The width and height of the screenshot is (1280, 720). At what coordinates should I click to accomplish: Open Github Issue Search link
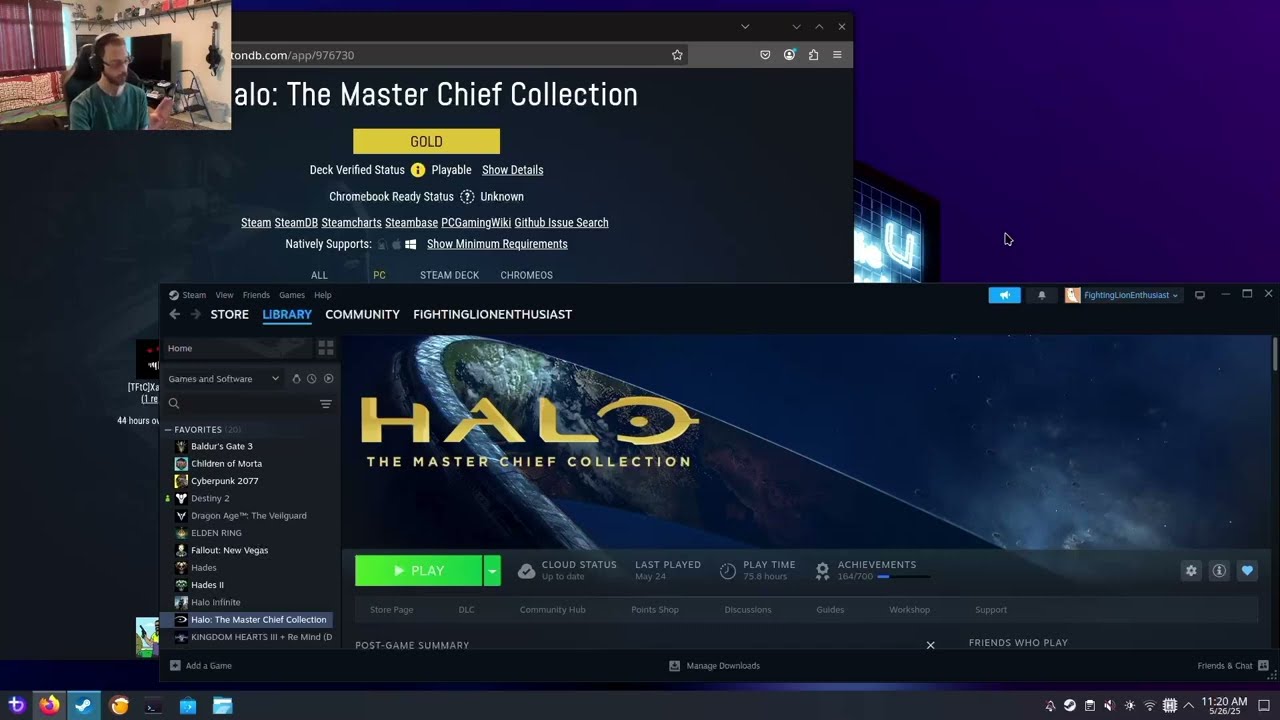561,223
